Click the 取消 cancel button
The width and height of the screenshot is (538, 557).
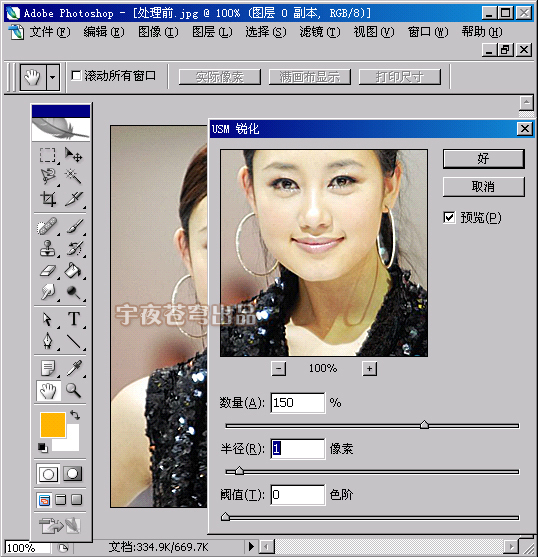(x=483, y=187)
